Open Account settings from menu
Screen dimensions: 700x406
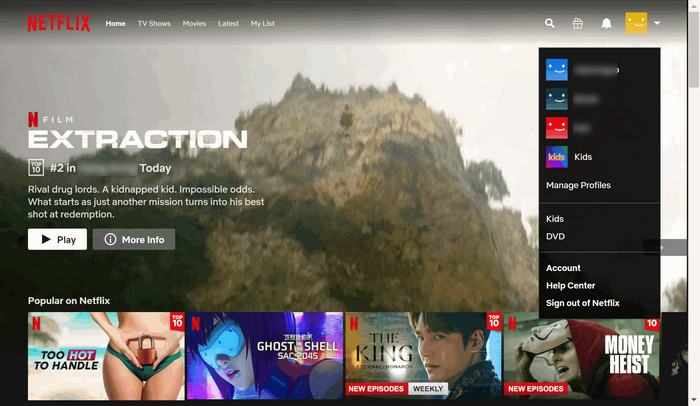pyautogui.click(x=563, y=268)
